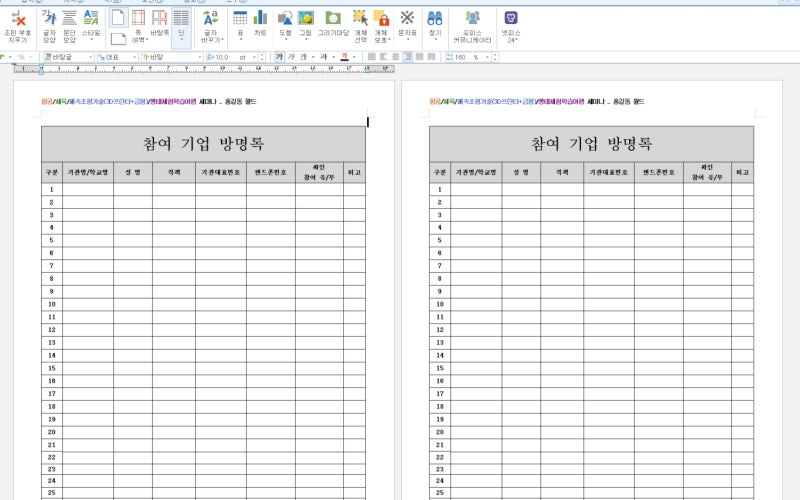
Task: Click 기관명/학교명 header cell on left page
Action: [x=88, y=172]
